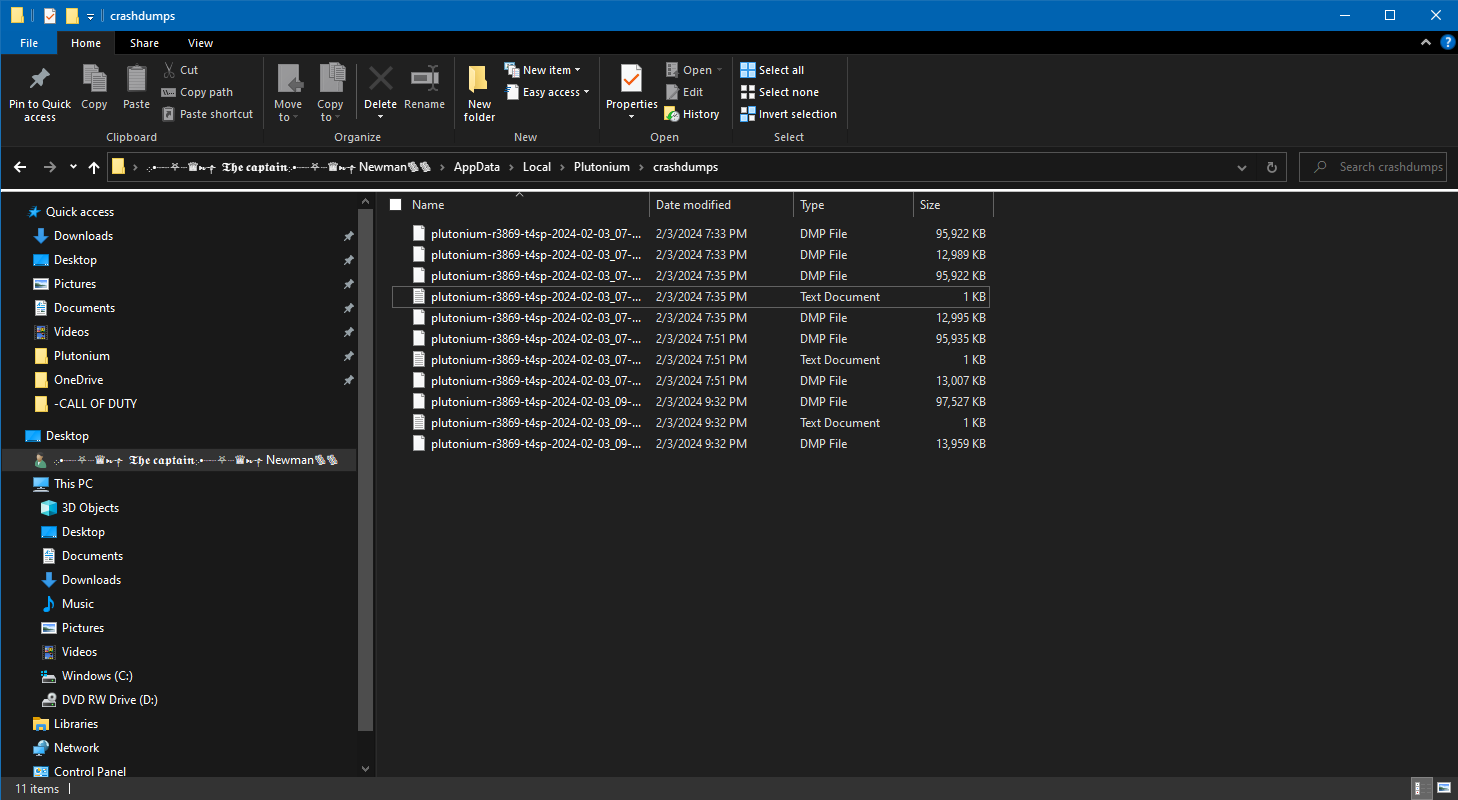Click Invert selection

point(788,114)
